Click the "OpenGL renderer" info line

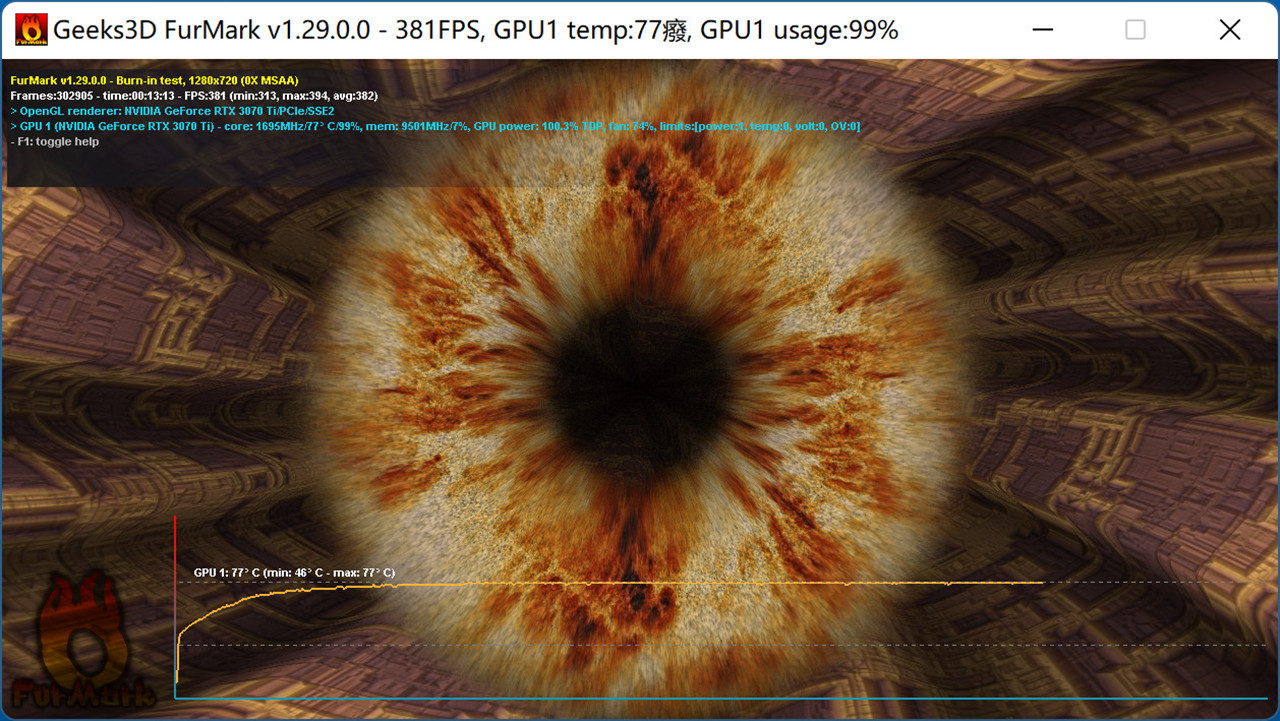point(172,111)
